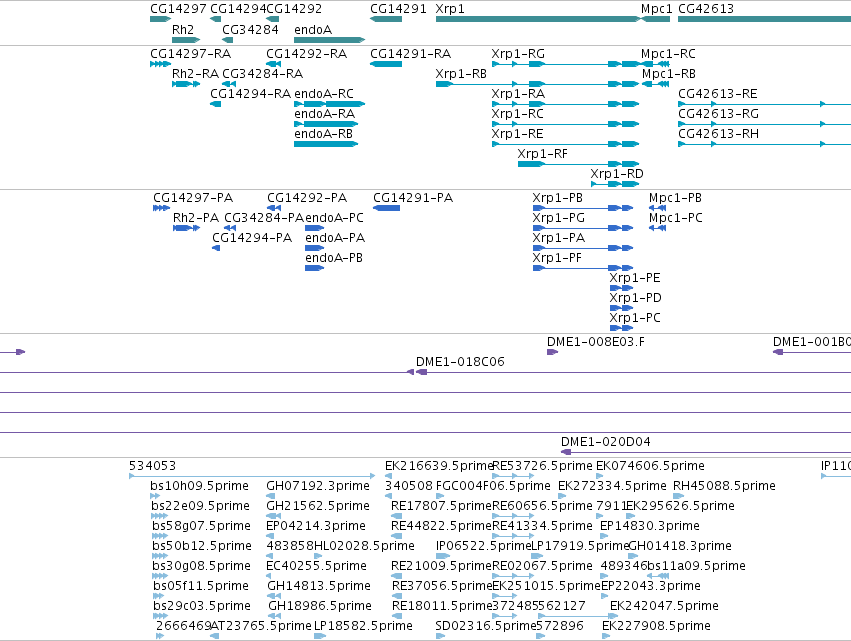851x641 pixels.
Task: Select protein label Xrp1-PD
Action: coord(635,299)
